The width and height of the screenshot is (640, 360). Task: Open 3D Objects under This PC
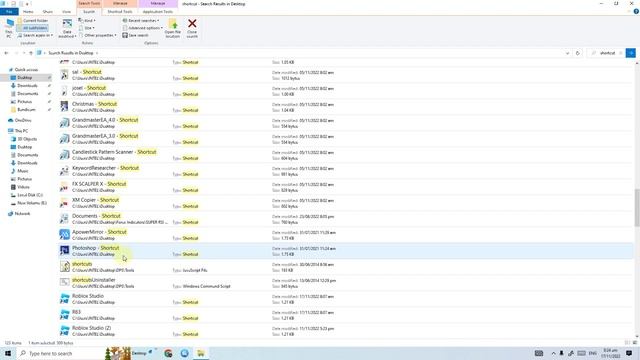coord(27,139)
